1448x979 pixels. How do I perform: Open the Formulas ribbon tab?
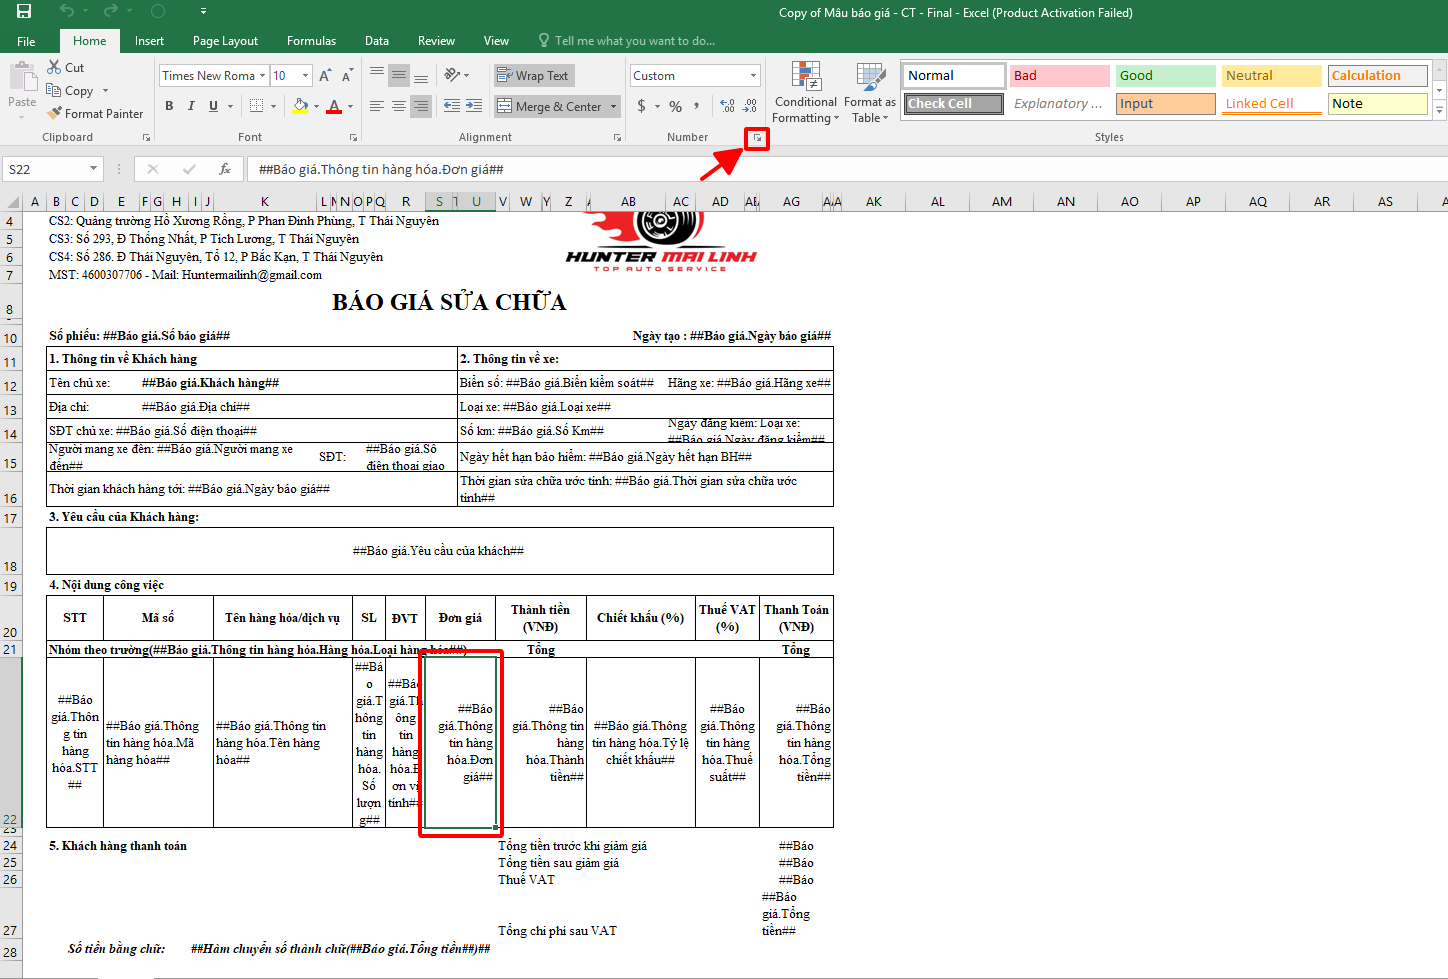coord(311,41)
